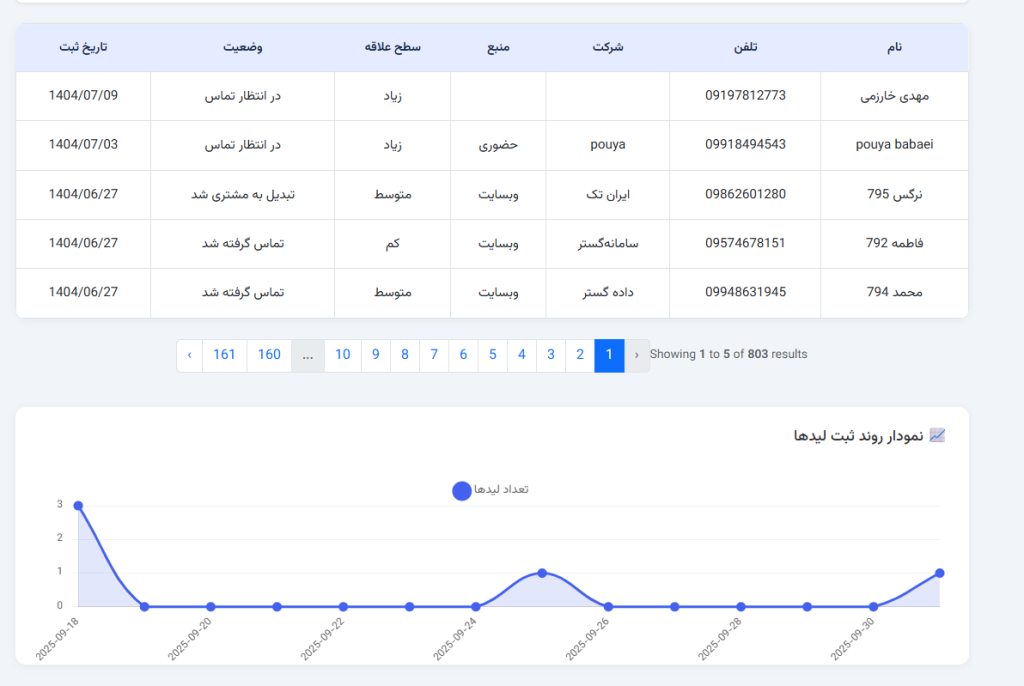
Task: Toggle the تعداد لیدها legend label
Action: [501, 489]
